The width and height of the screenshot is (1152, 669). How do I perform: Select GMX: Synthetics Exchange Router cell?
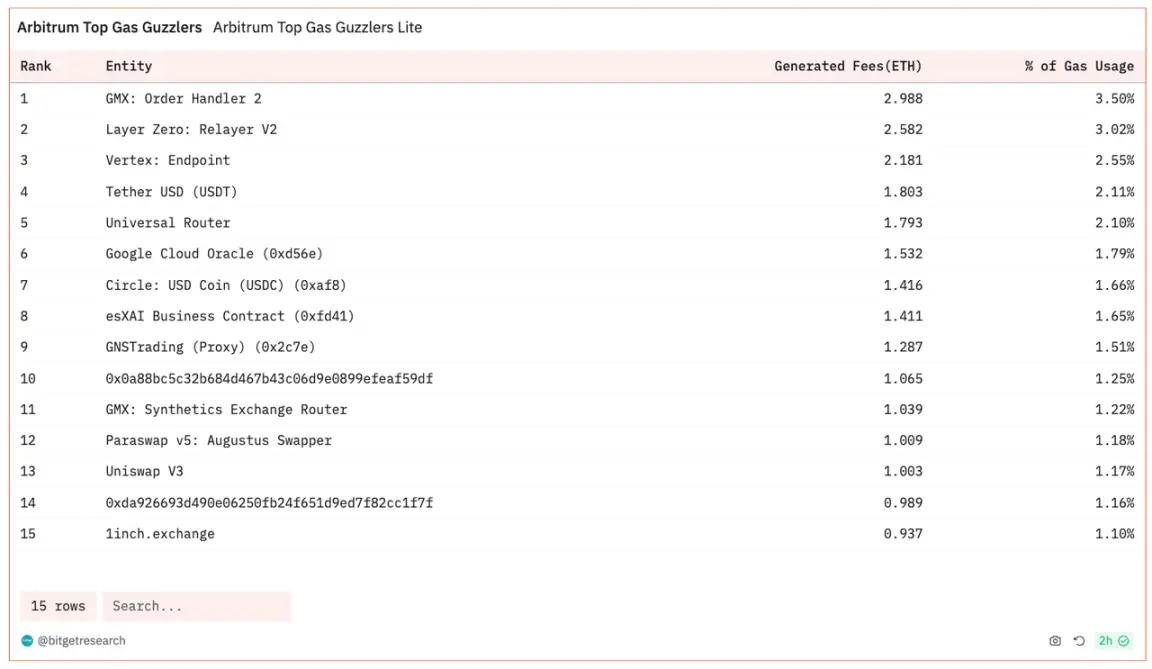click(226, 409)
